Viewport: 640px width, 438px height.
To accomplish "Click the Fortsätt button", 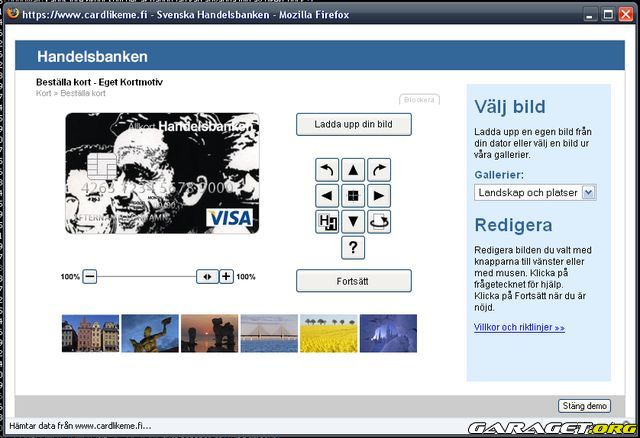I will pyautogui.click(x=353, y=281).
